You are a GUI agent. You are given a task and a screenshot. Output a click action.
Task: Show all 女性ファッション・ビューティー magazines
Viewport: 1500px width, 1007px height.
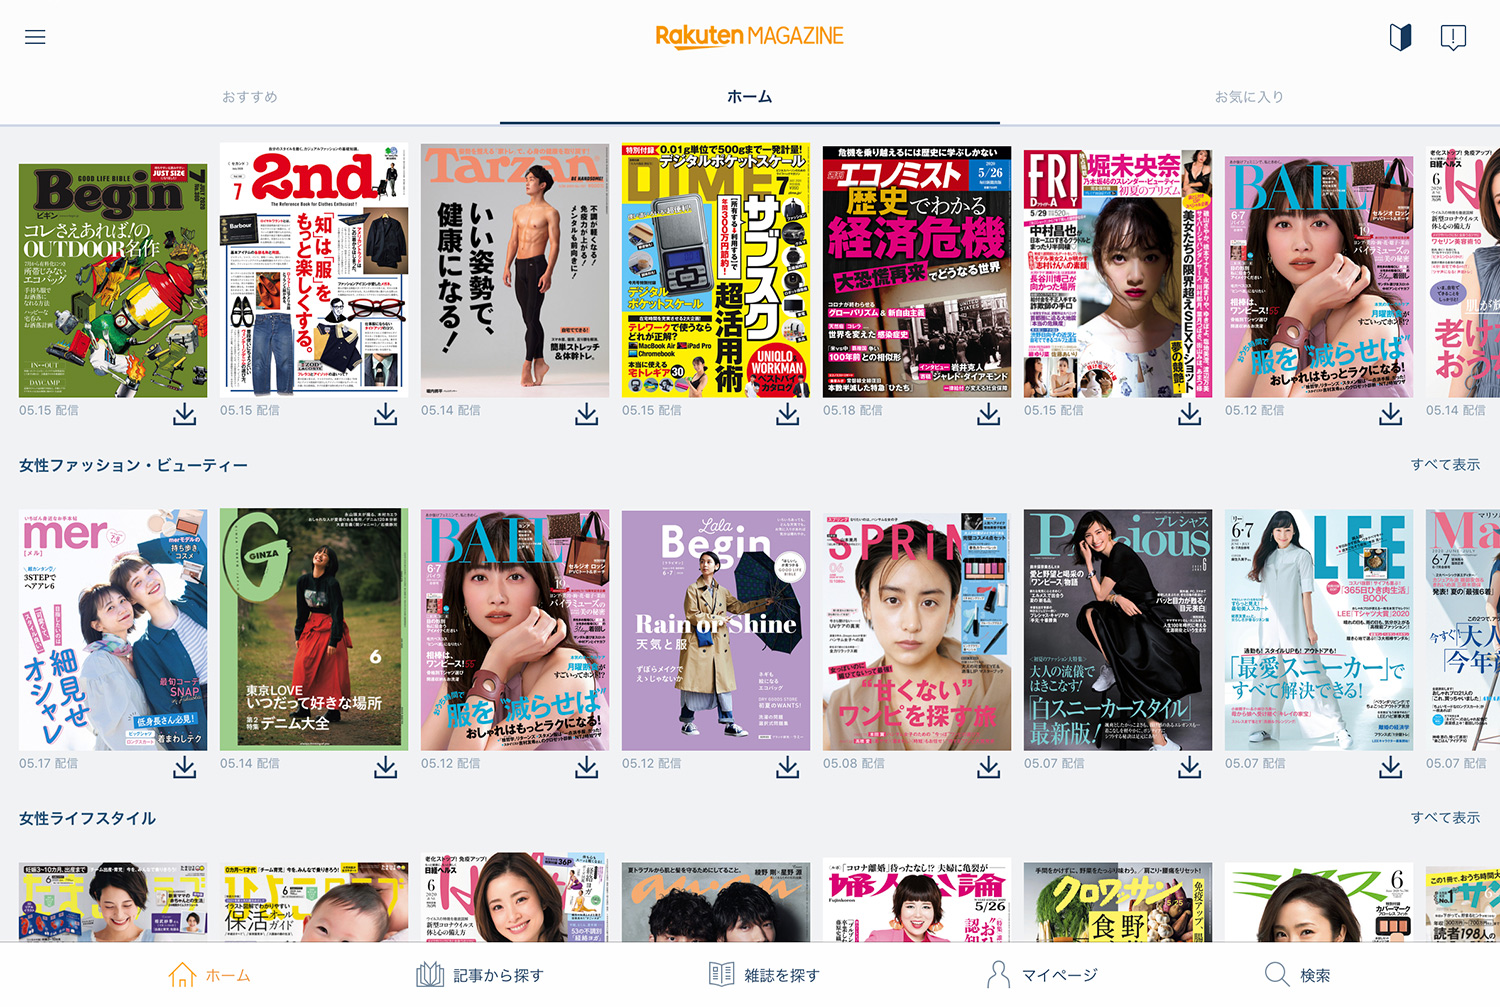click(x=1445, y=465)
